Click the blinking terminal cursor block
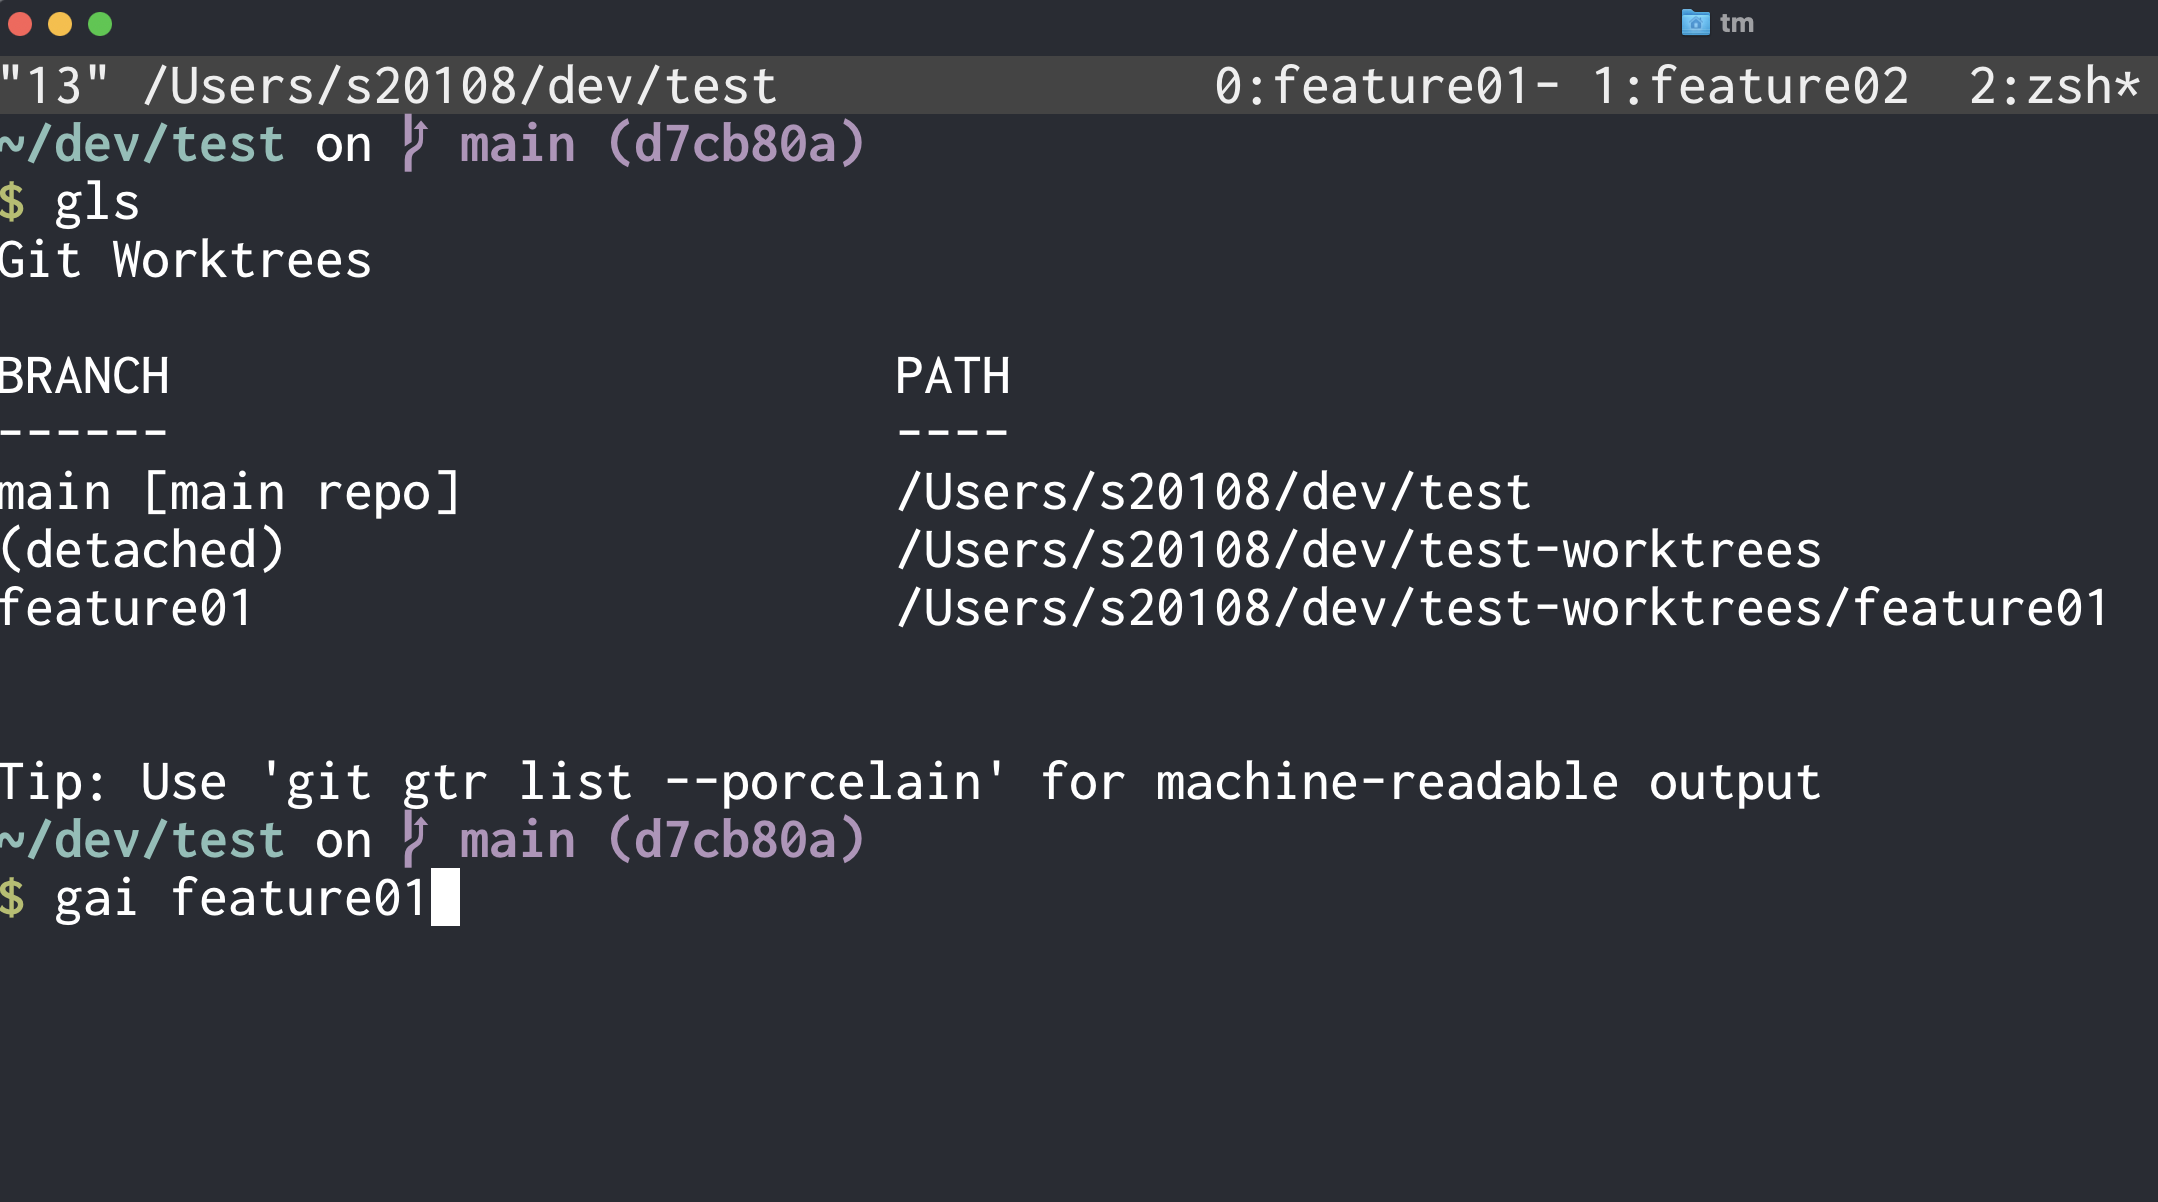 [x=445, y=898]
